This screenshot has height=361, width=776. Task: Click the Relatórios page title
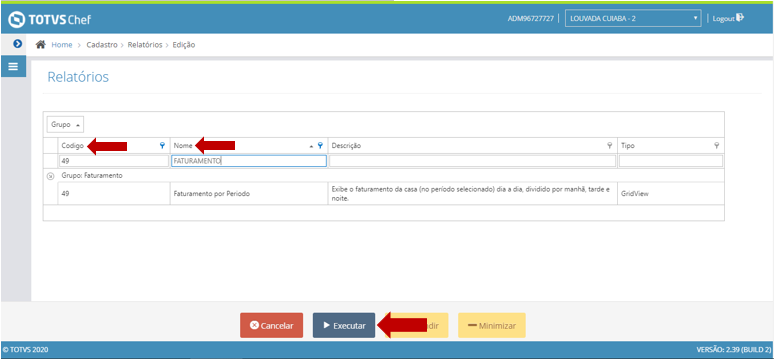click(78, 77)
